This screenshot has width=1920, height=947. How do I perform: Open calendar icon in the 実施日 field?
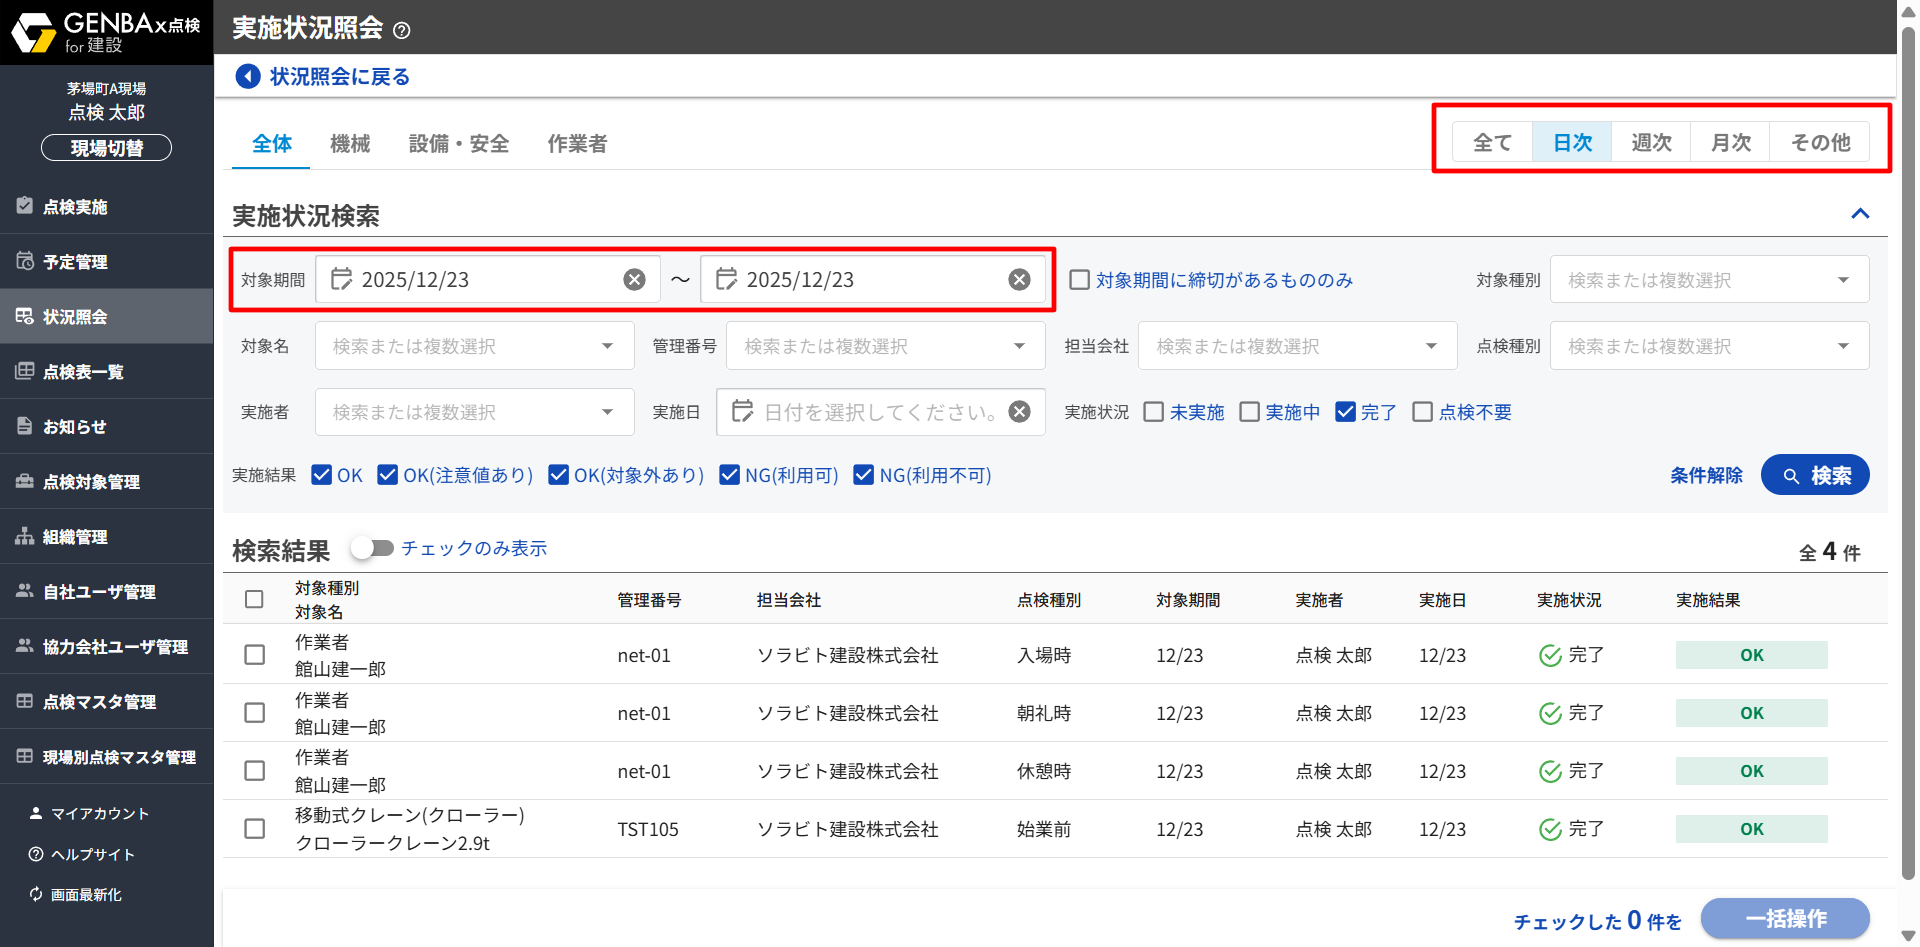742,412
